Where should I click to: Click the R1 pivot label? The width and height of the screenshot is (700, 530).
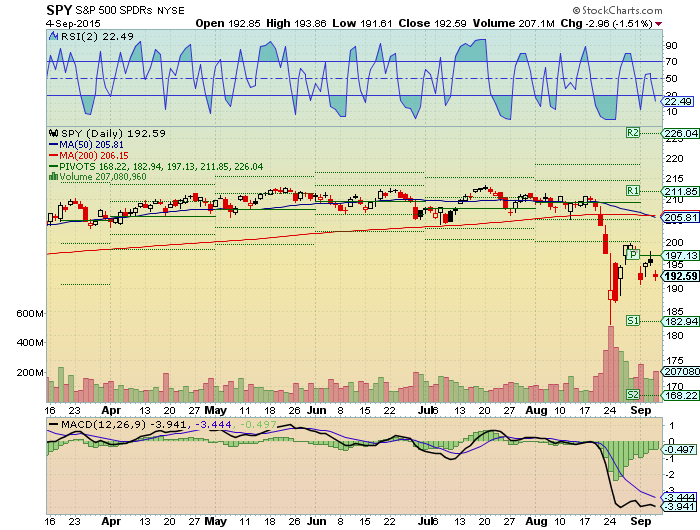click(x=633, y=191)
